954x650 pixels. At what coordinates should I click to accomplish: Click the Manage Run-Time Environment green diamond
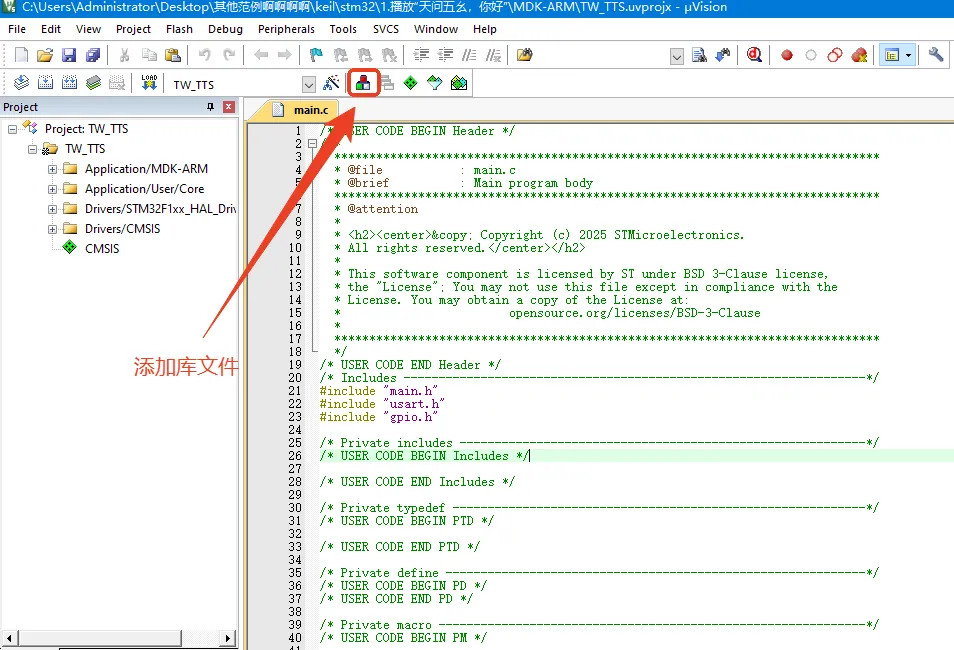click(411, 83)
